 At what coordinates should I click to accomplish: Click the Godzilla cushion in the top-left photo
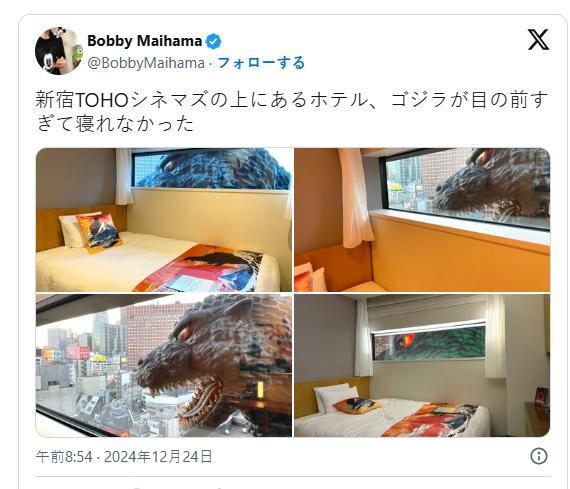[x=99, y=232]
